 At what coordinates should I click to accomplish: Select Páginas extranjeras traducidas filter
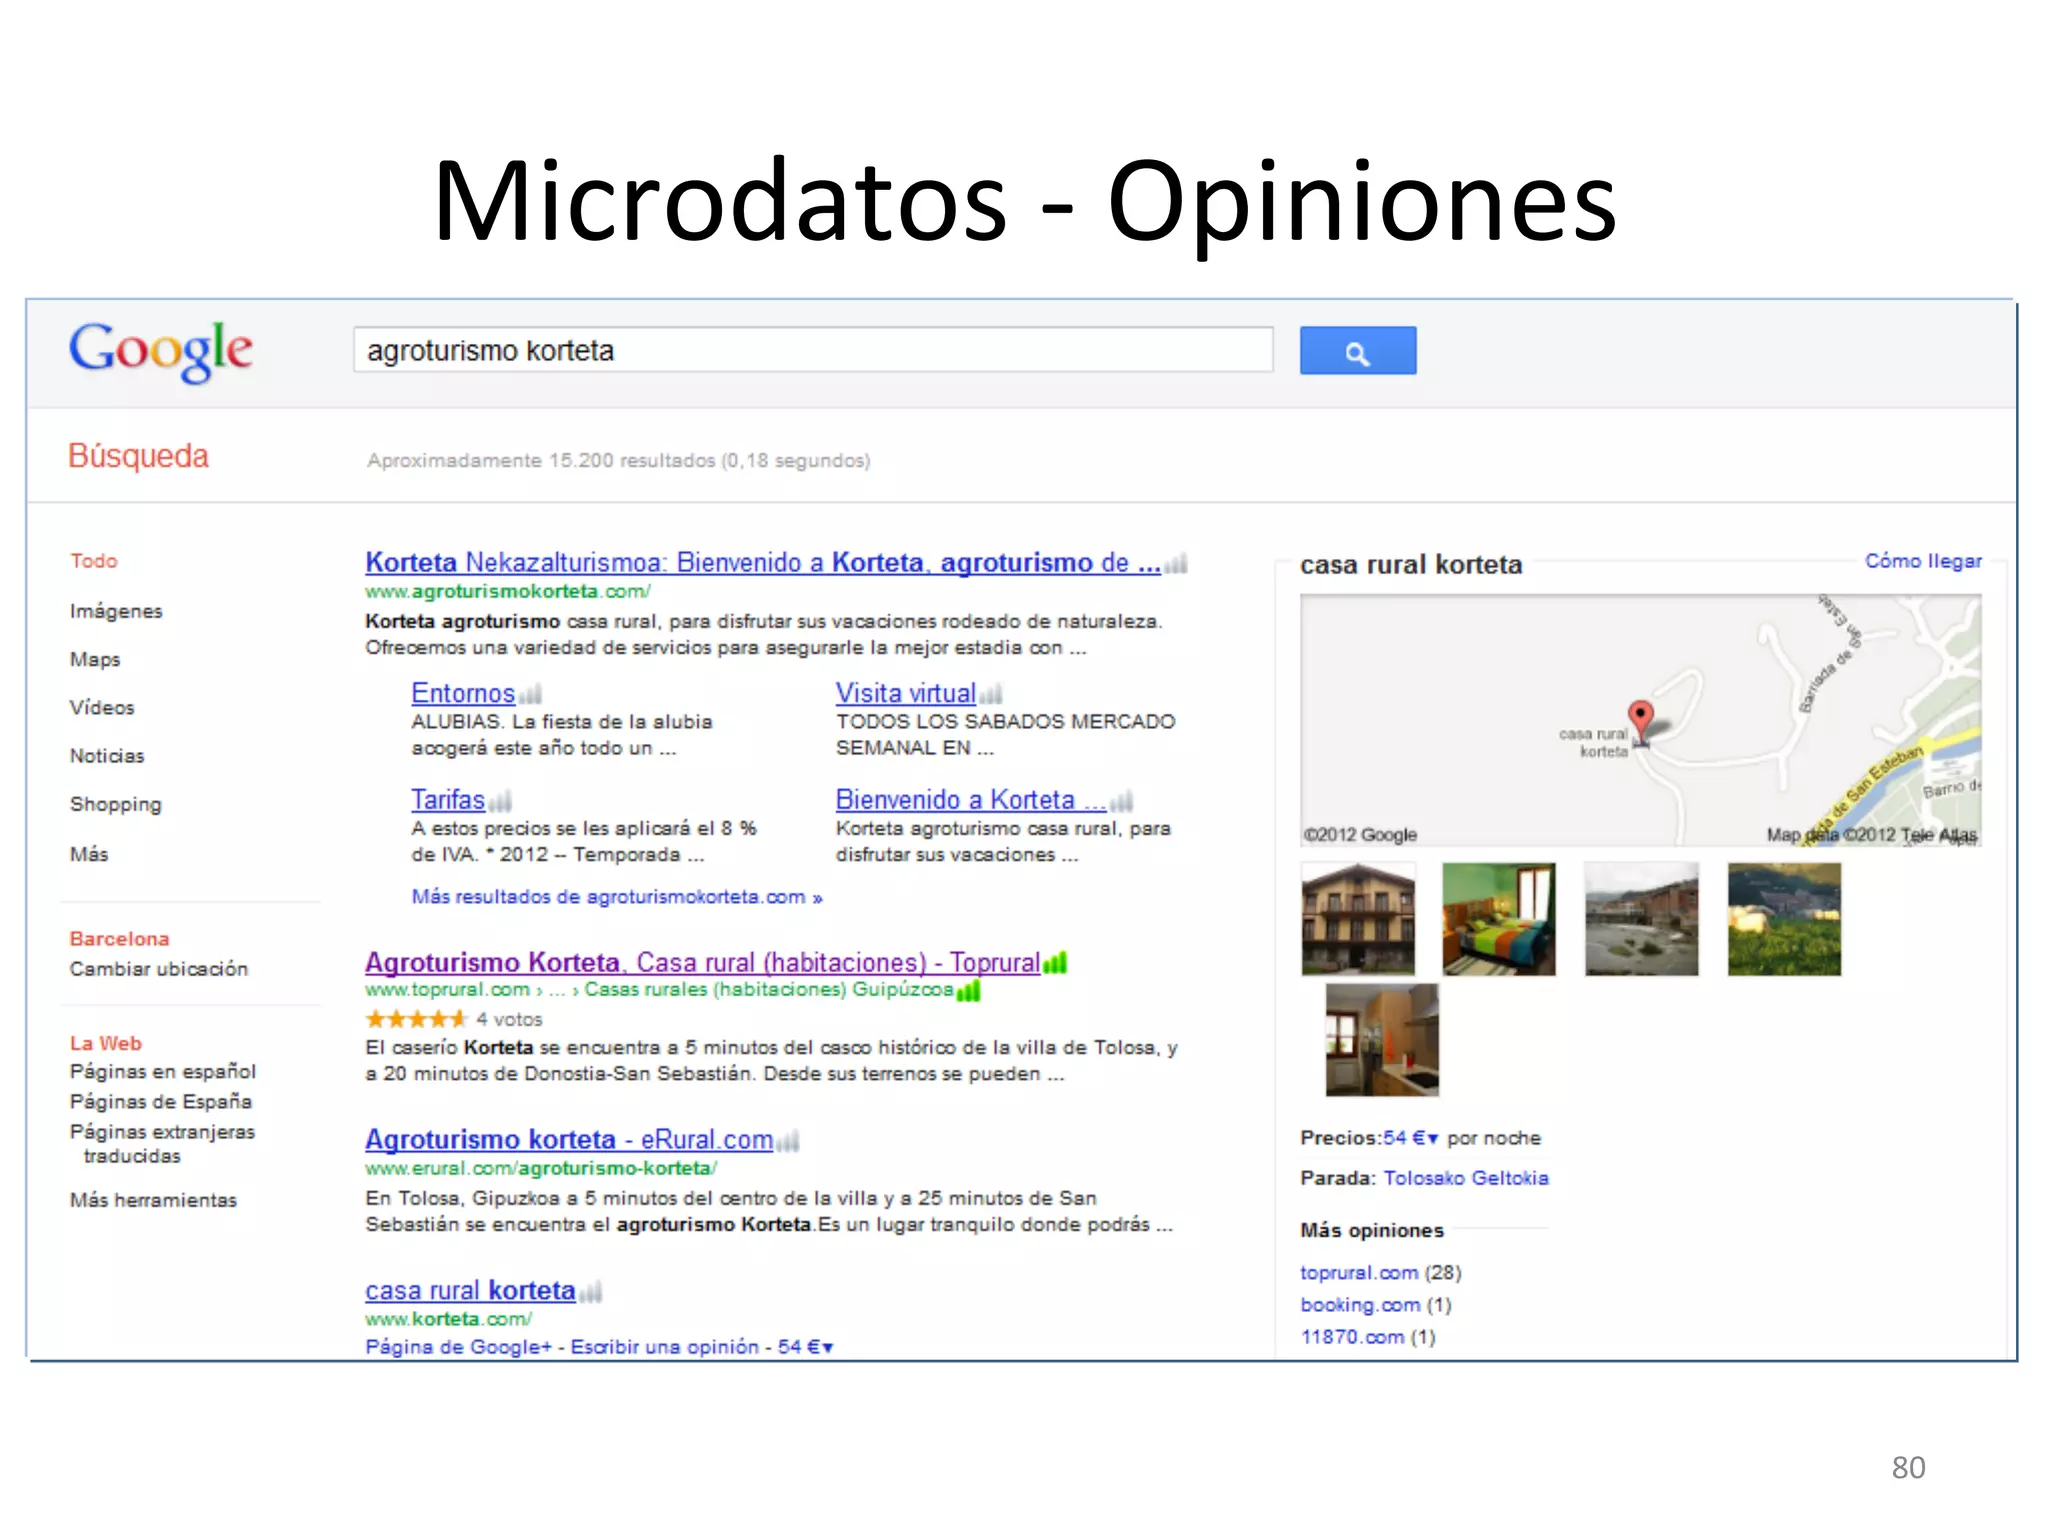[163, 1144]
